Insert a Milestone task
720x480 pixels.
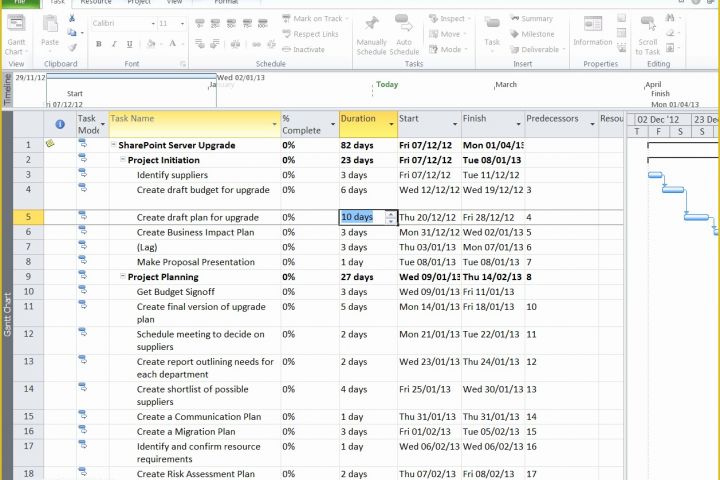(x=532, y=34)
